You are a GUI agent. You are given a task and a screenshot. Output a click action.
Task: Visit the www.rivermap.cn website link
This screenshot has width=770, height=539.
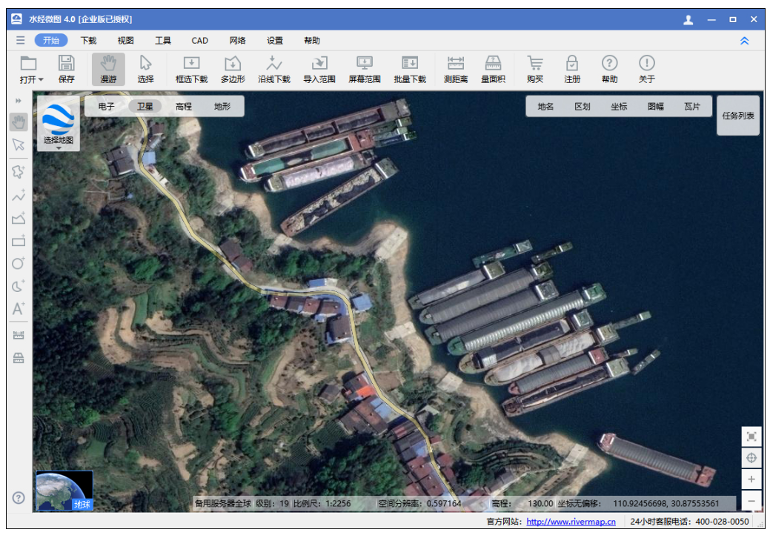[571, 521]
